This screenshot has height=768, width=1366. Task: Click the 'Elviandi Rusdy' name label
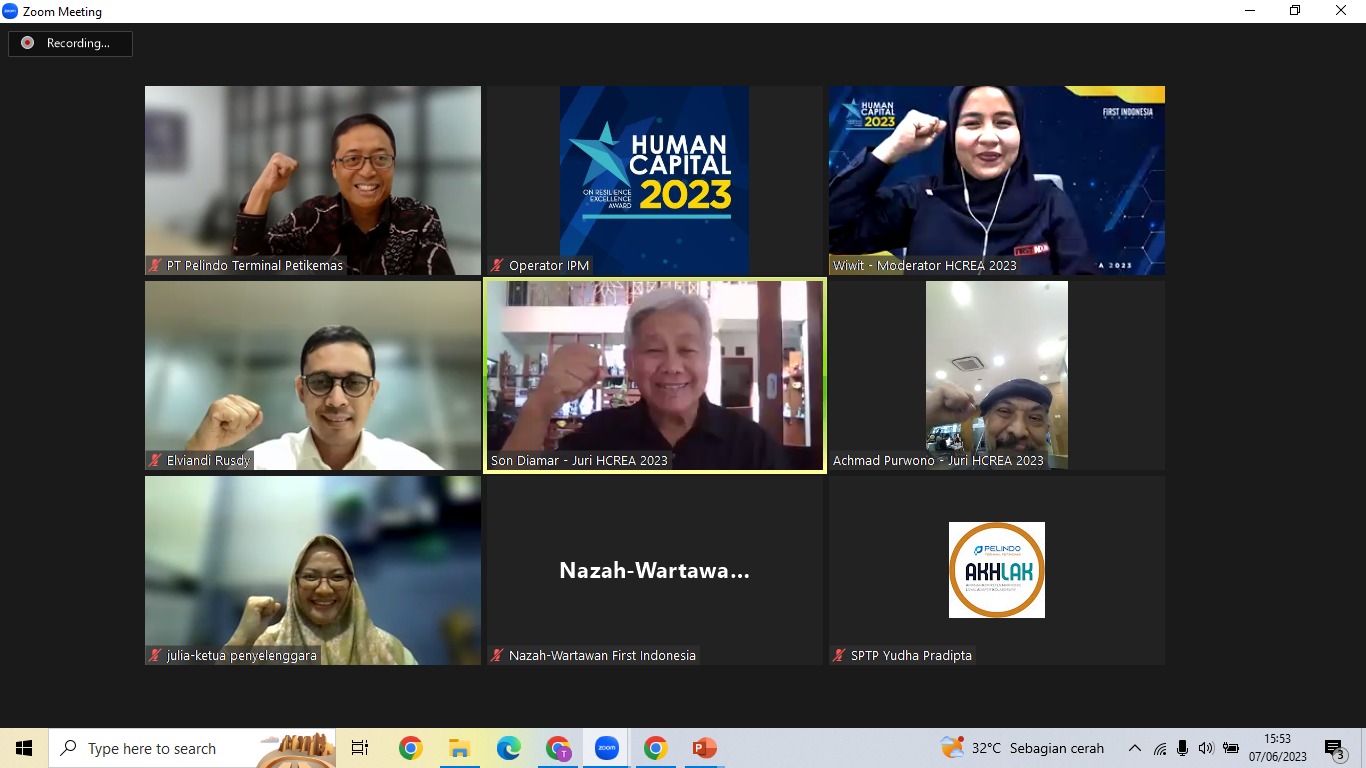[x=209, y=461]
